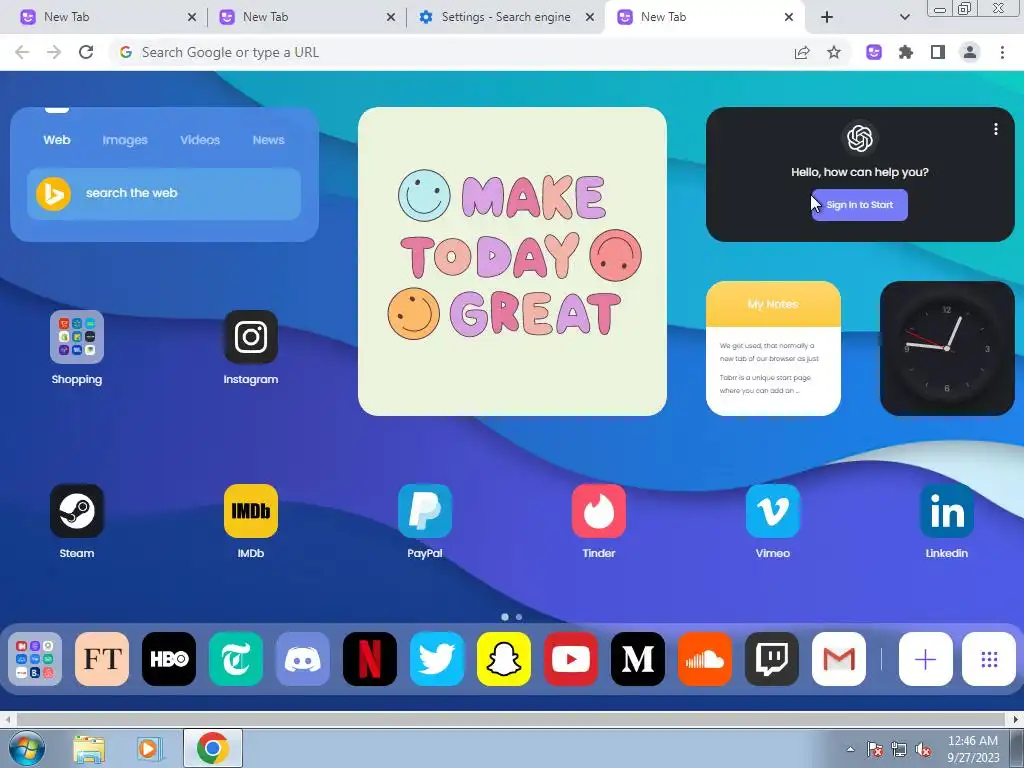The width and height of the screenshot is (1024, 768).
Task: Open ChatGPT widget three-dot menu
Action: coord(996,129)
